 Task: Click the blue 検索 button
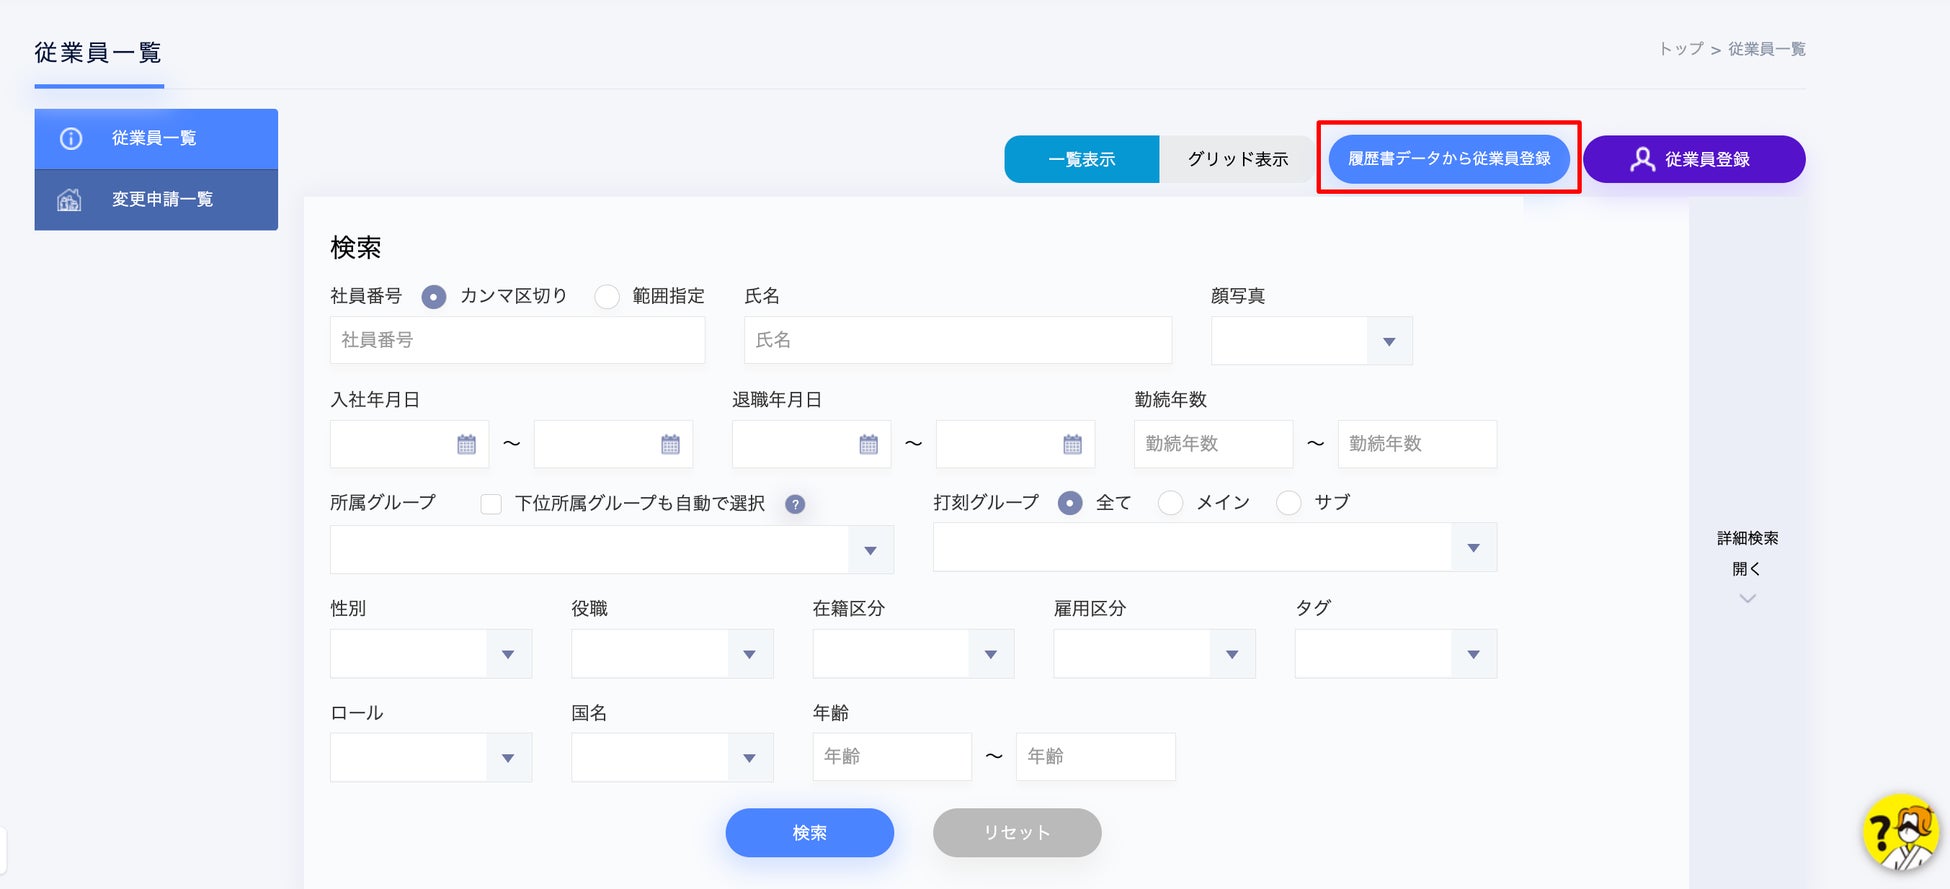[809, 833]
